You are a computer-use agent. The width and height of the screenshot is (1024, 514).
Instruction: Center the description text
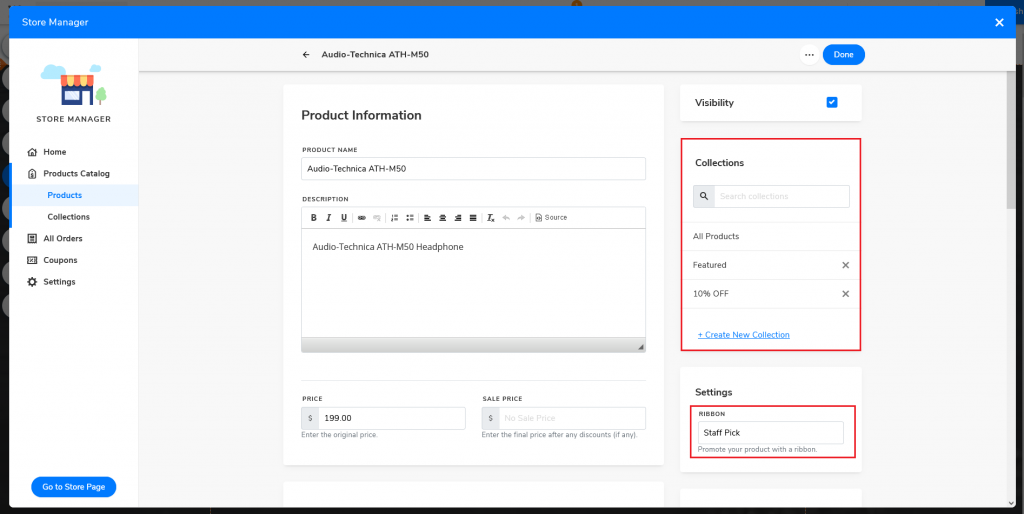[x=443, y=217]
